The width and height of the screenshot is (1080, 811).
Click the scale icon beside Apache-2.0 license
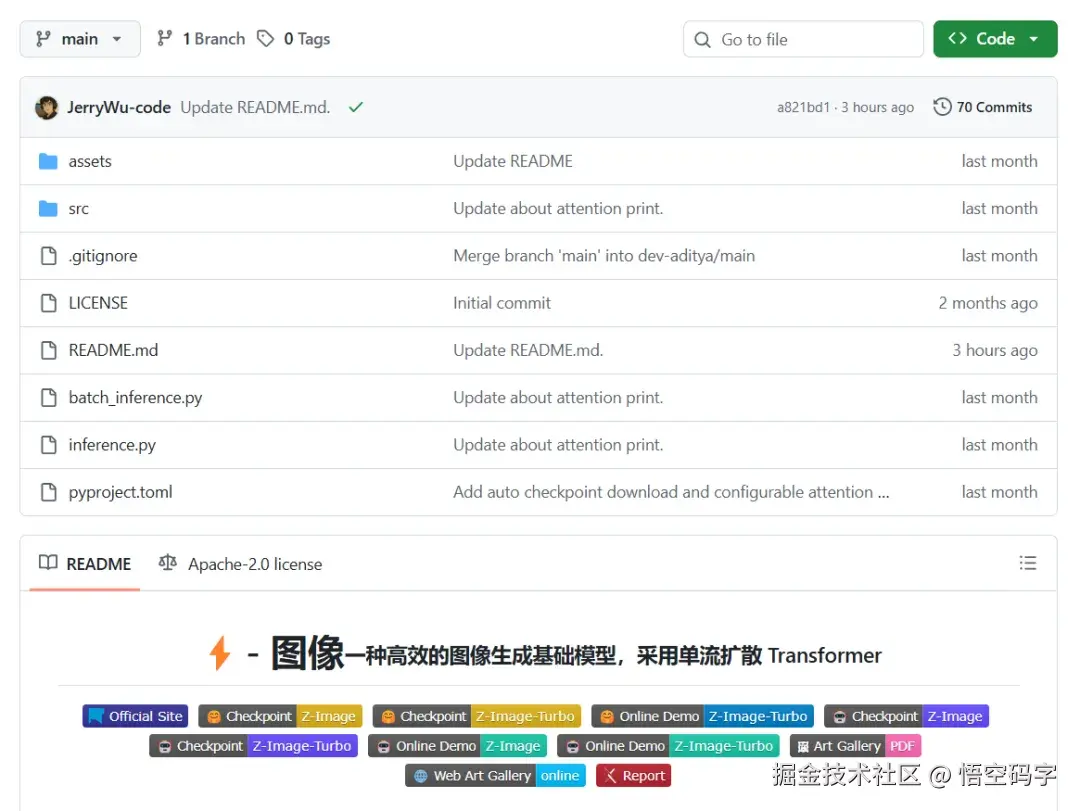click(167, 563)
